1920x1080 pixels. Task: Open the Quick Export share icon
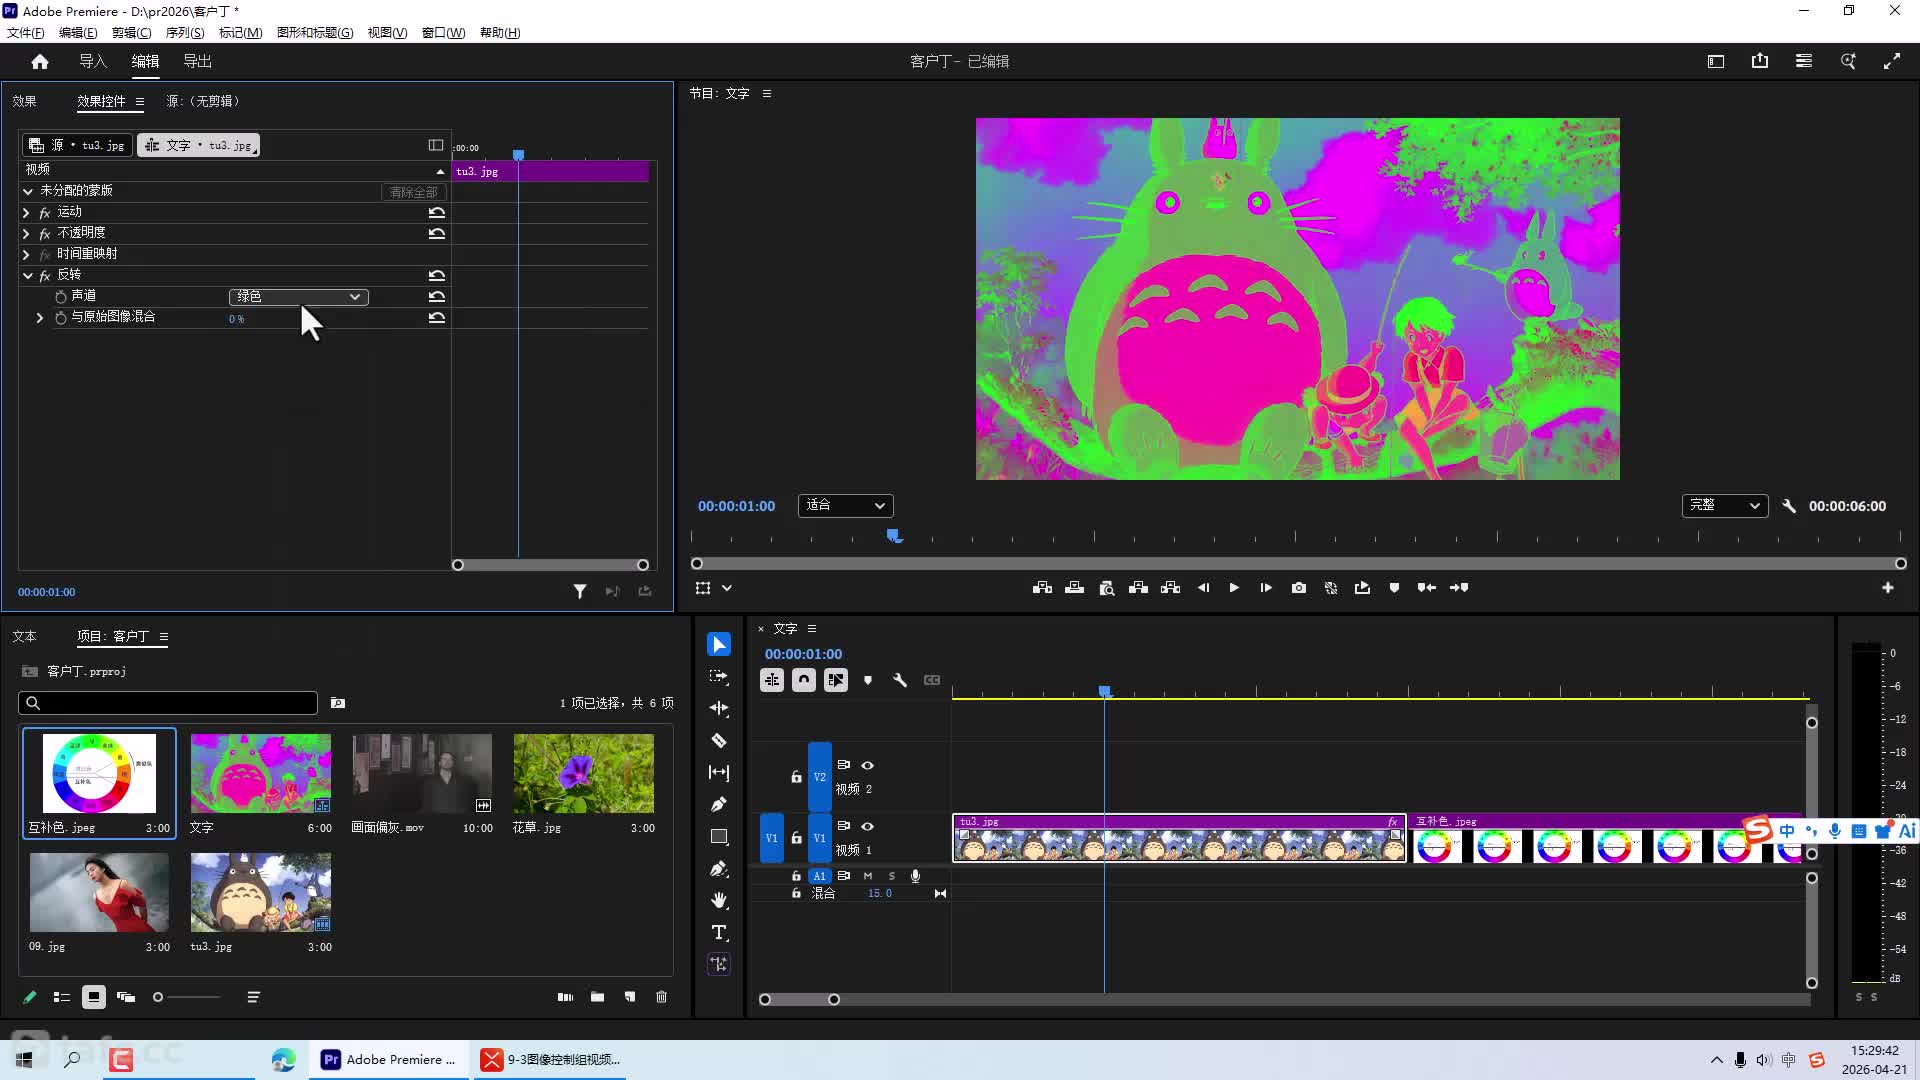1760,61
